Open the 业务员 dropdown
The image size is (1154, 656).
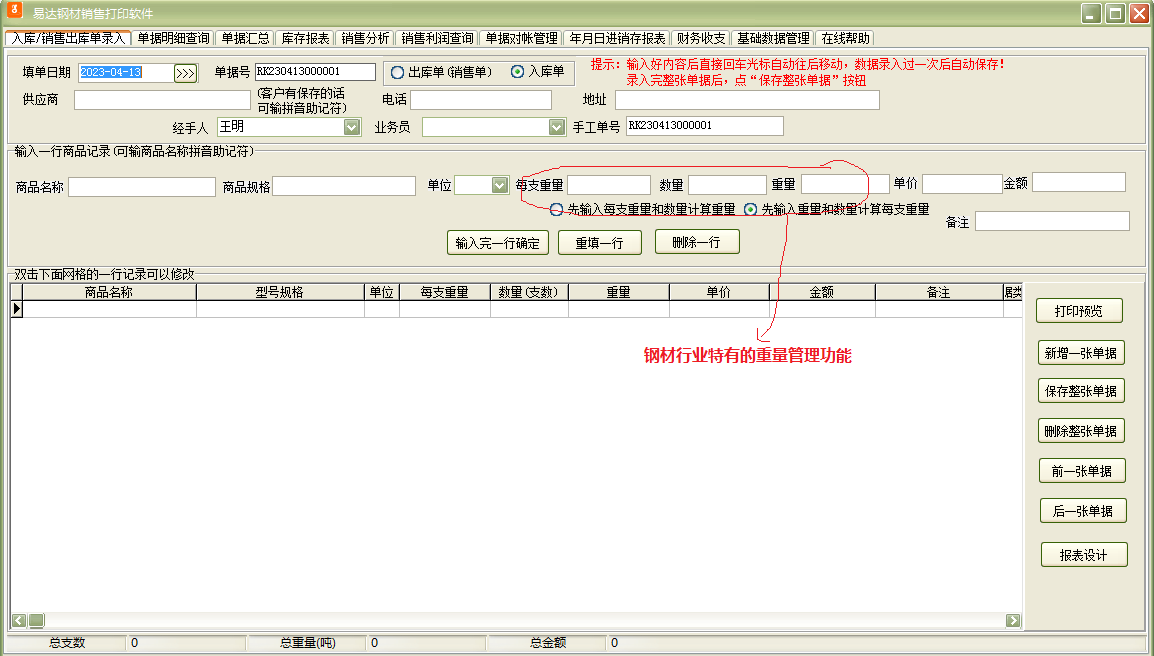pyautogui.click(x=557, y=125)
